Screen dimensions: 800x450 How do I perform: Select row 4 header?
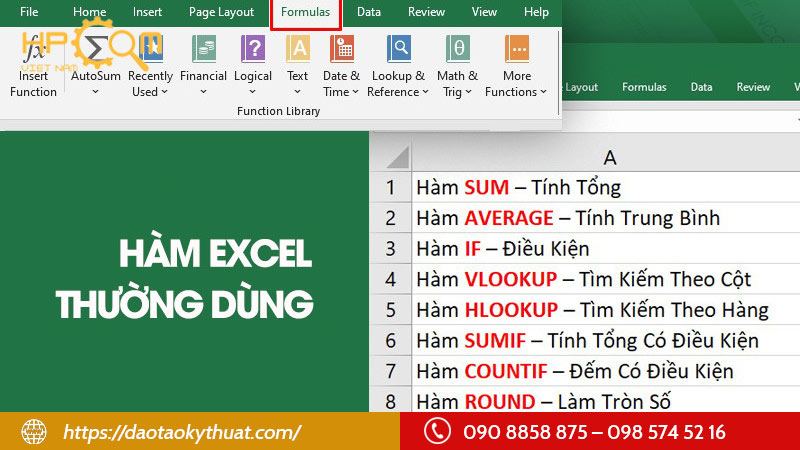coord(390,279)
